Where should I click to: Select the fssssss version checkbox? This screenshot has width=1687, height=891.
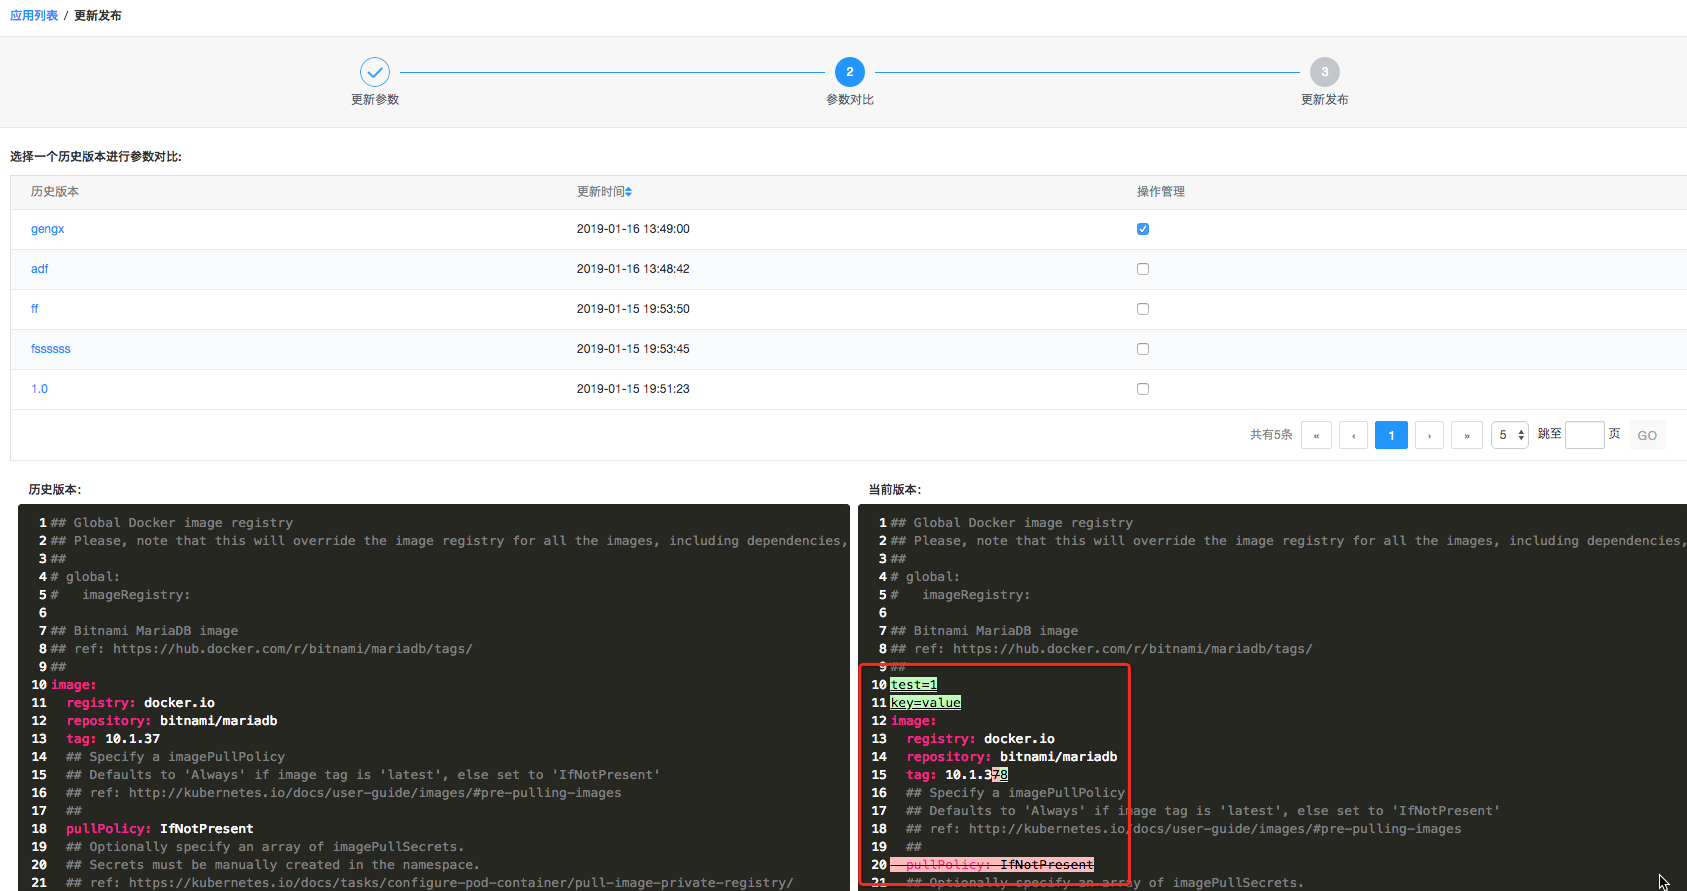click(1143, 349)
